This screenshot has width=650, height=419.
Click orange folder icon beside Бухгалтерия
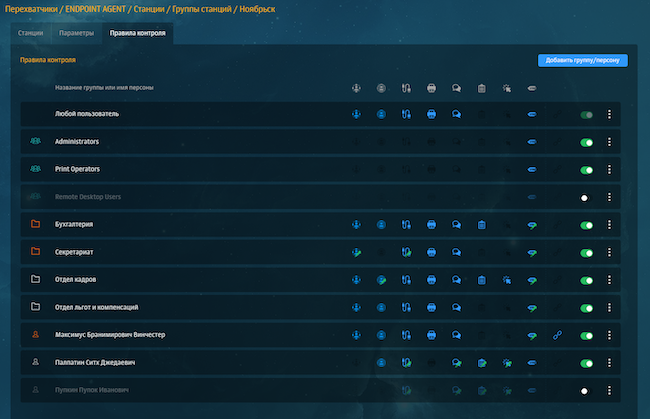[36, 224]
